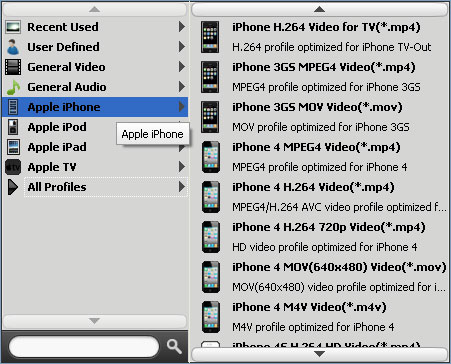Image resolution: width=451 pixels, height=364 pixels.
Task: Click icon of iPhone H.264 Video for TV
Action: 210,37
